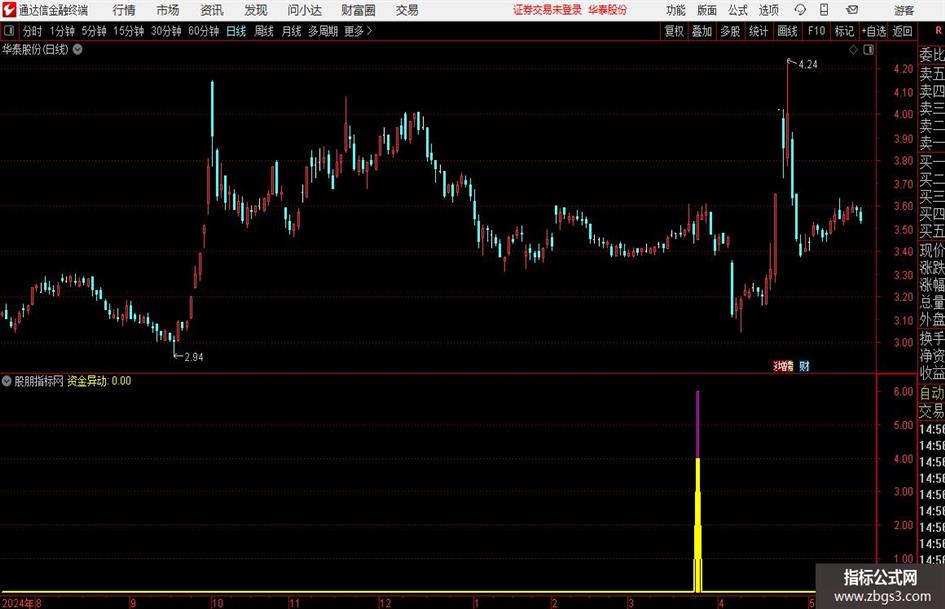Click the 2.94 low price label
This screenshot has width=945, height=609.
194,357
